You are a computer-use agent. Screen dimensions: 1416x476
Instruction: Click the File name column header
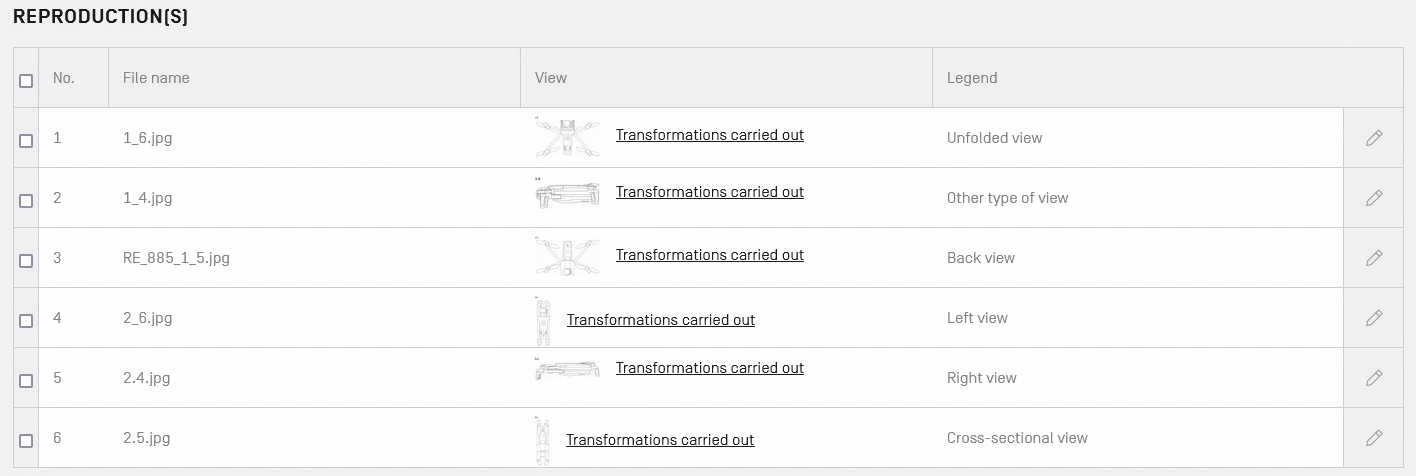point(156,78)
